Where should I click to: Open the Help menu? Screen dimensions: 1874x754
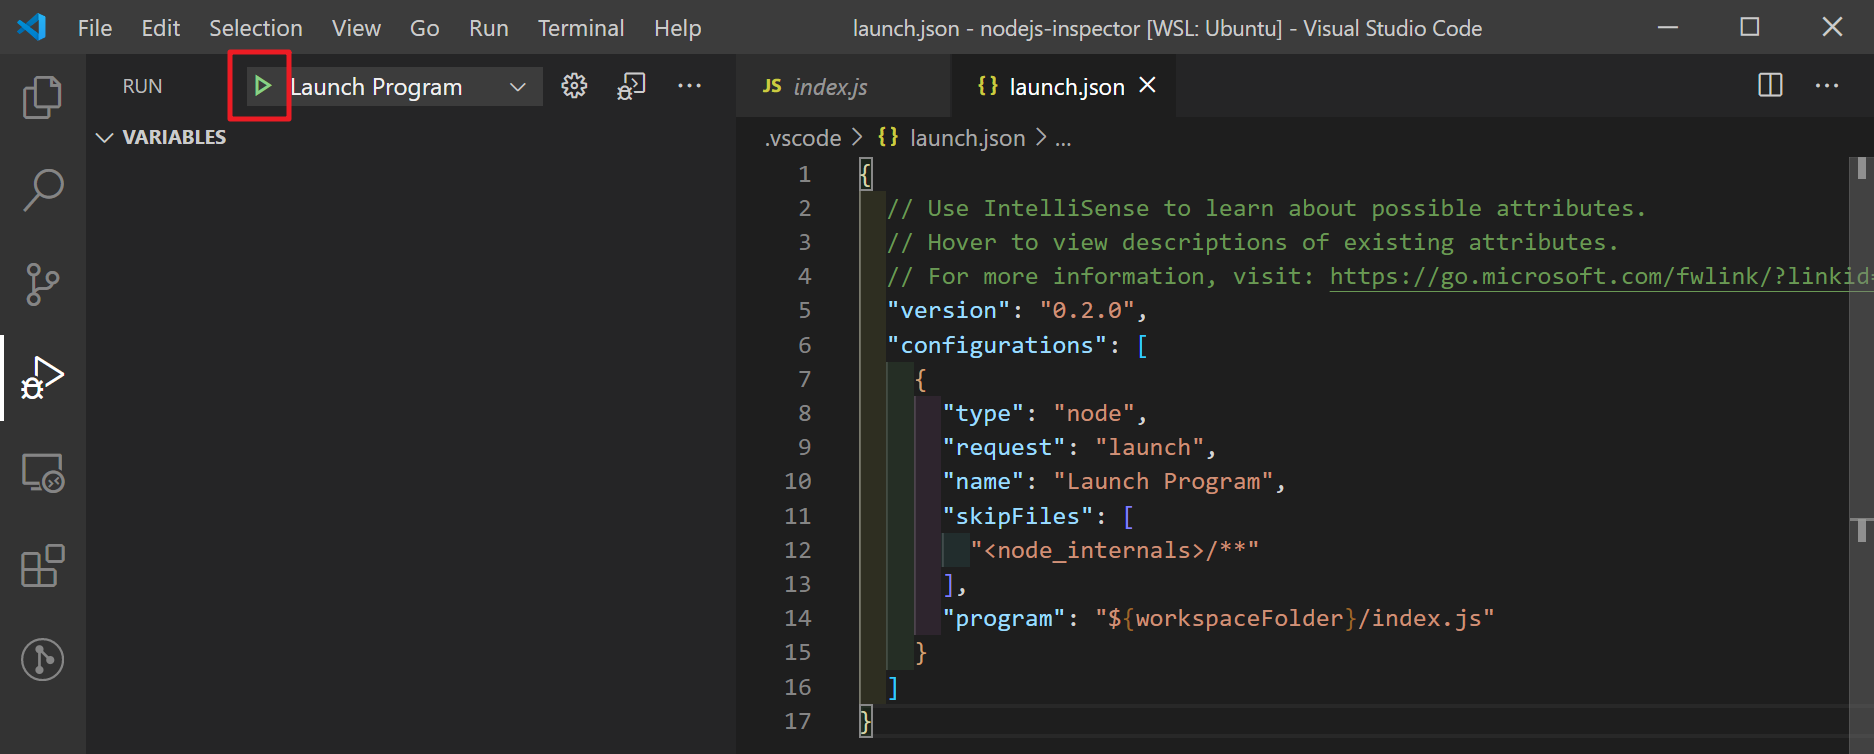(678, 28)
